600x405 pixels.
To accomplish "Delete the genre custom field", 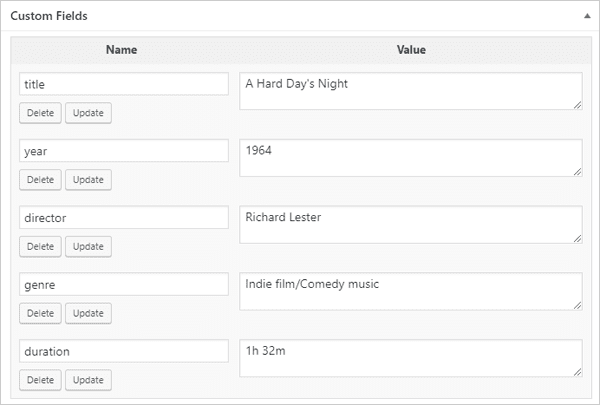I will click(40, 313).
